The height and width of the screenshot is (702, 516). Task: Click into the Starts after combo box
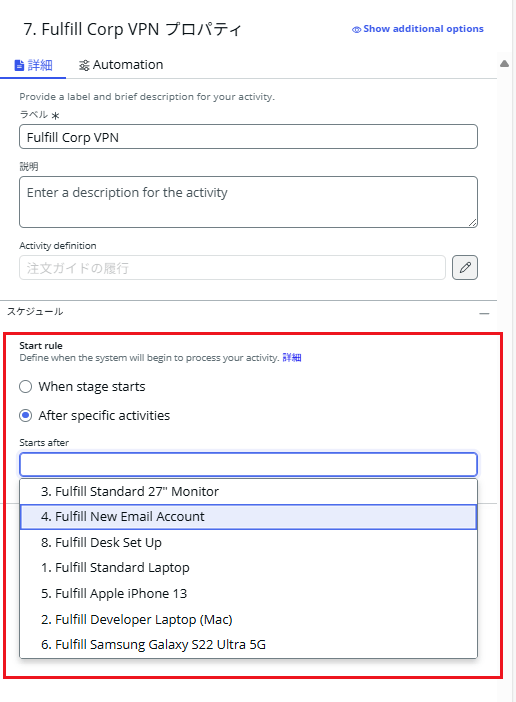[248, 464]
